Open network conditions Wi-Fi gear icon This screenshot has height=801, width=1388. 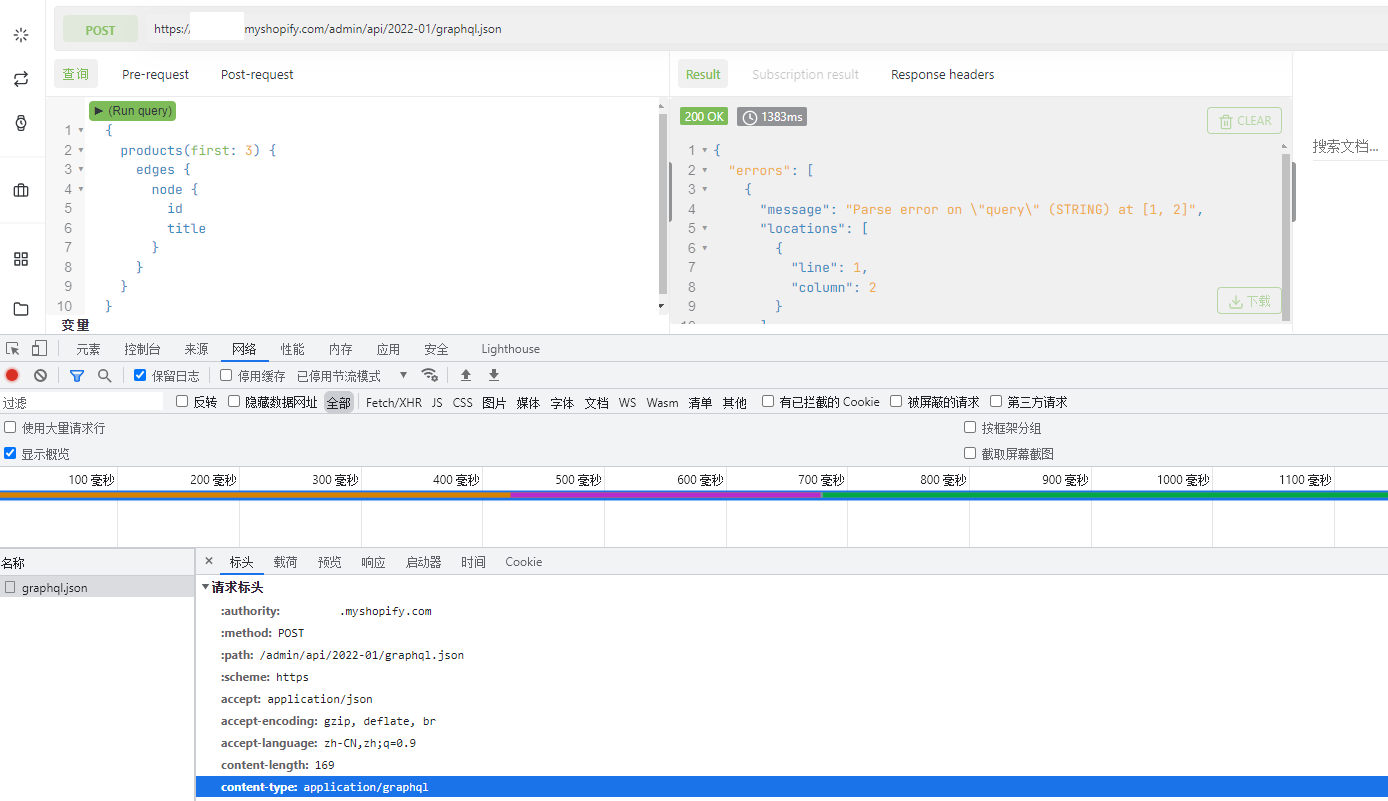point(430,375)
